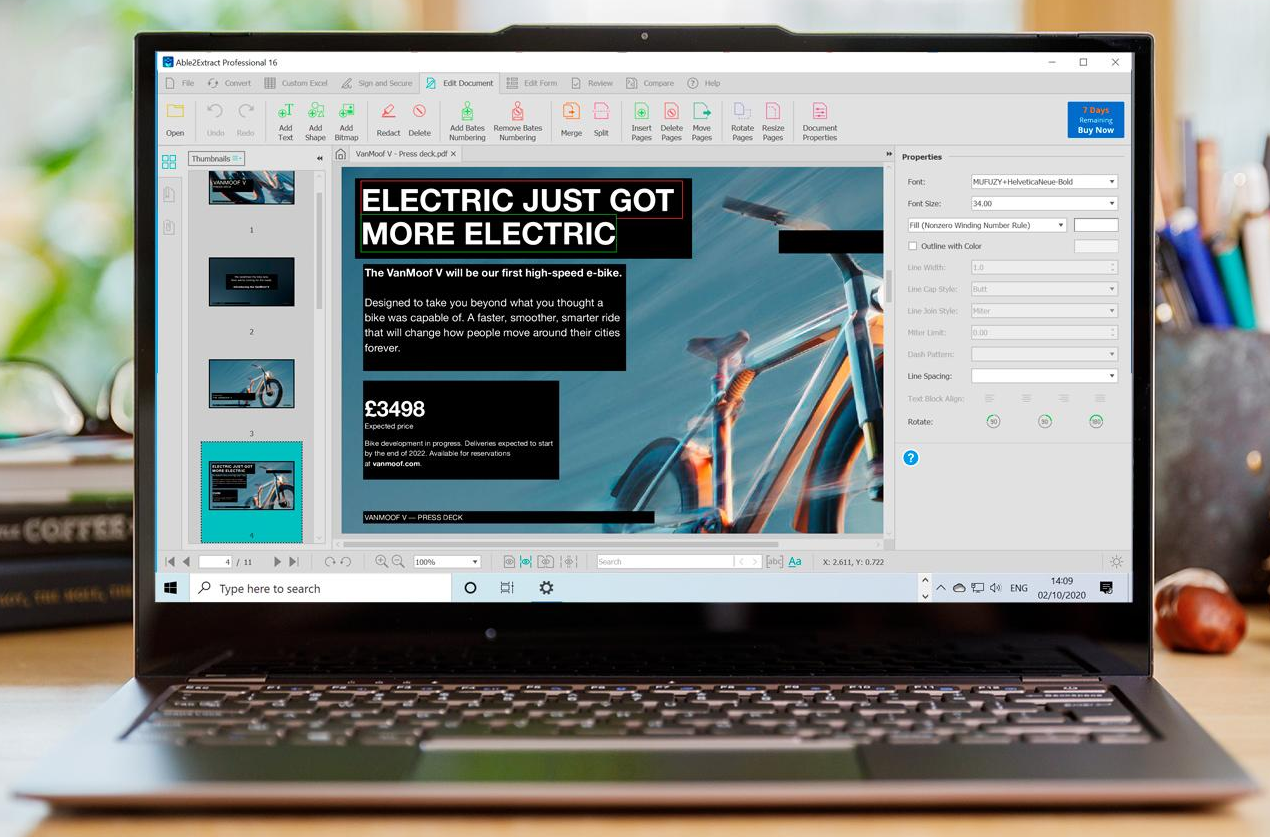Go to the first page arrow
This screenshot has height=837, width=1270.
coord(170,562)
